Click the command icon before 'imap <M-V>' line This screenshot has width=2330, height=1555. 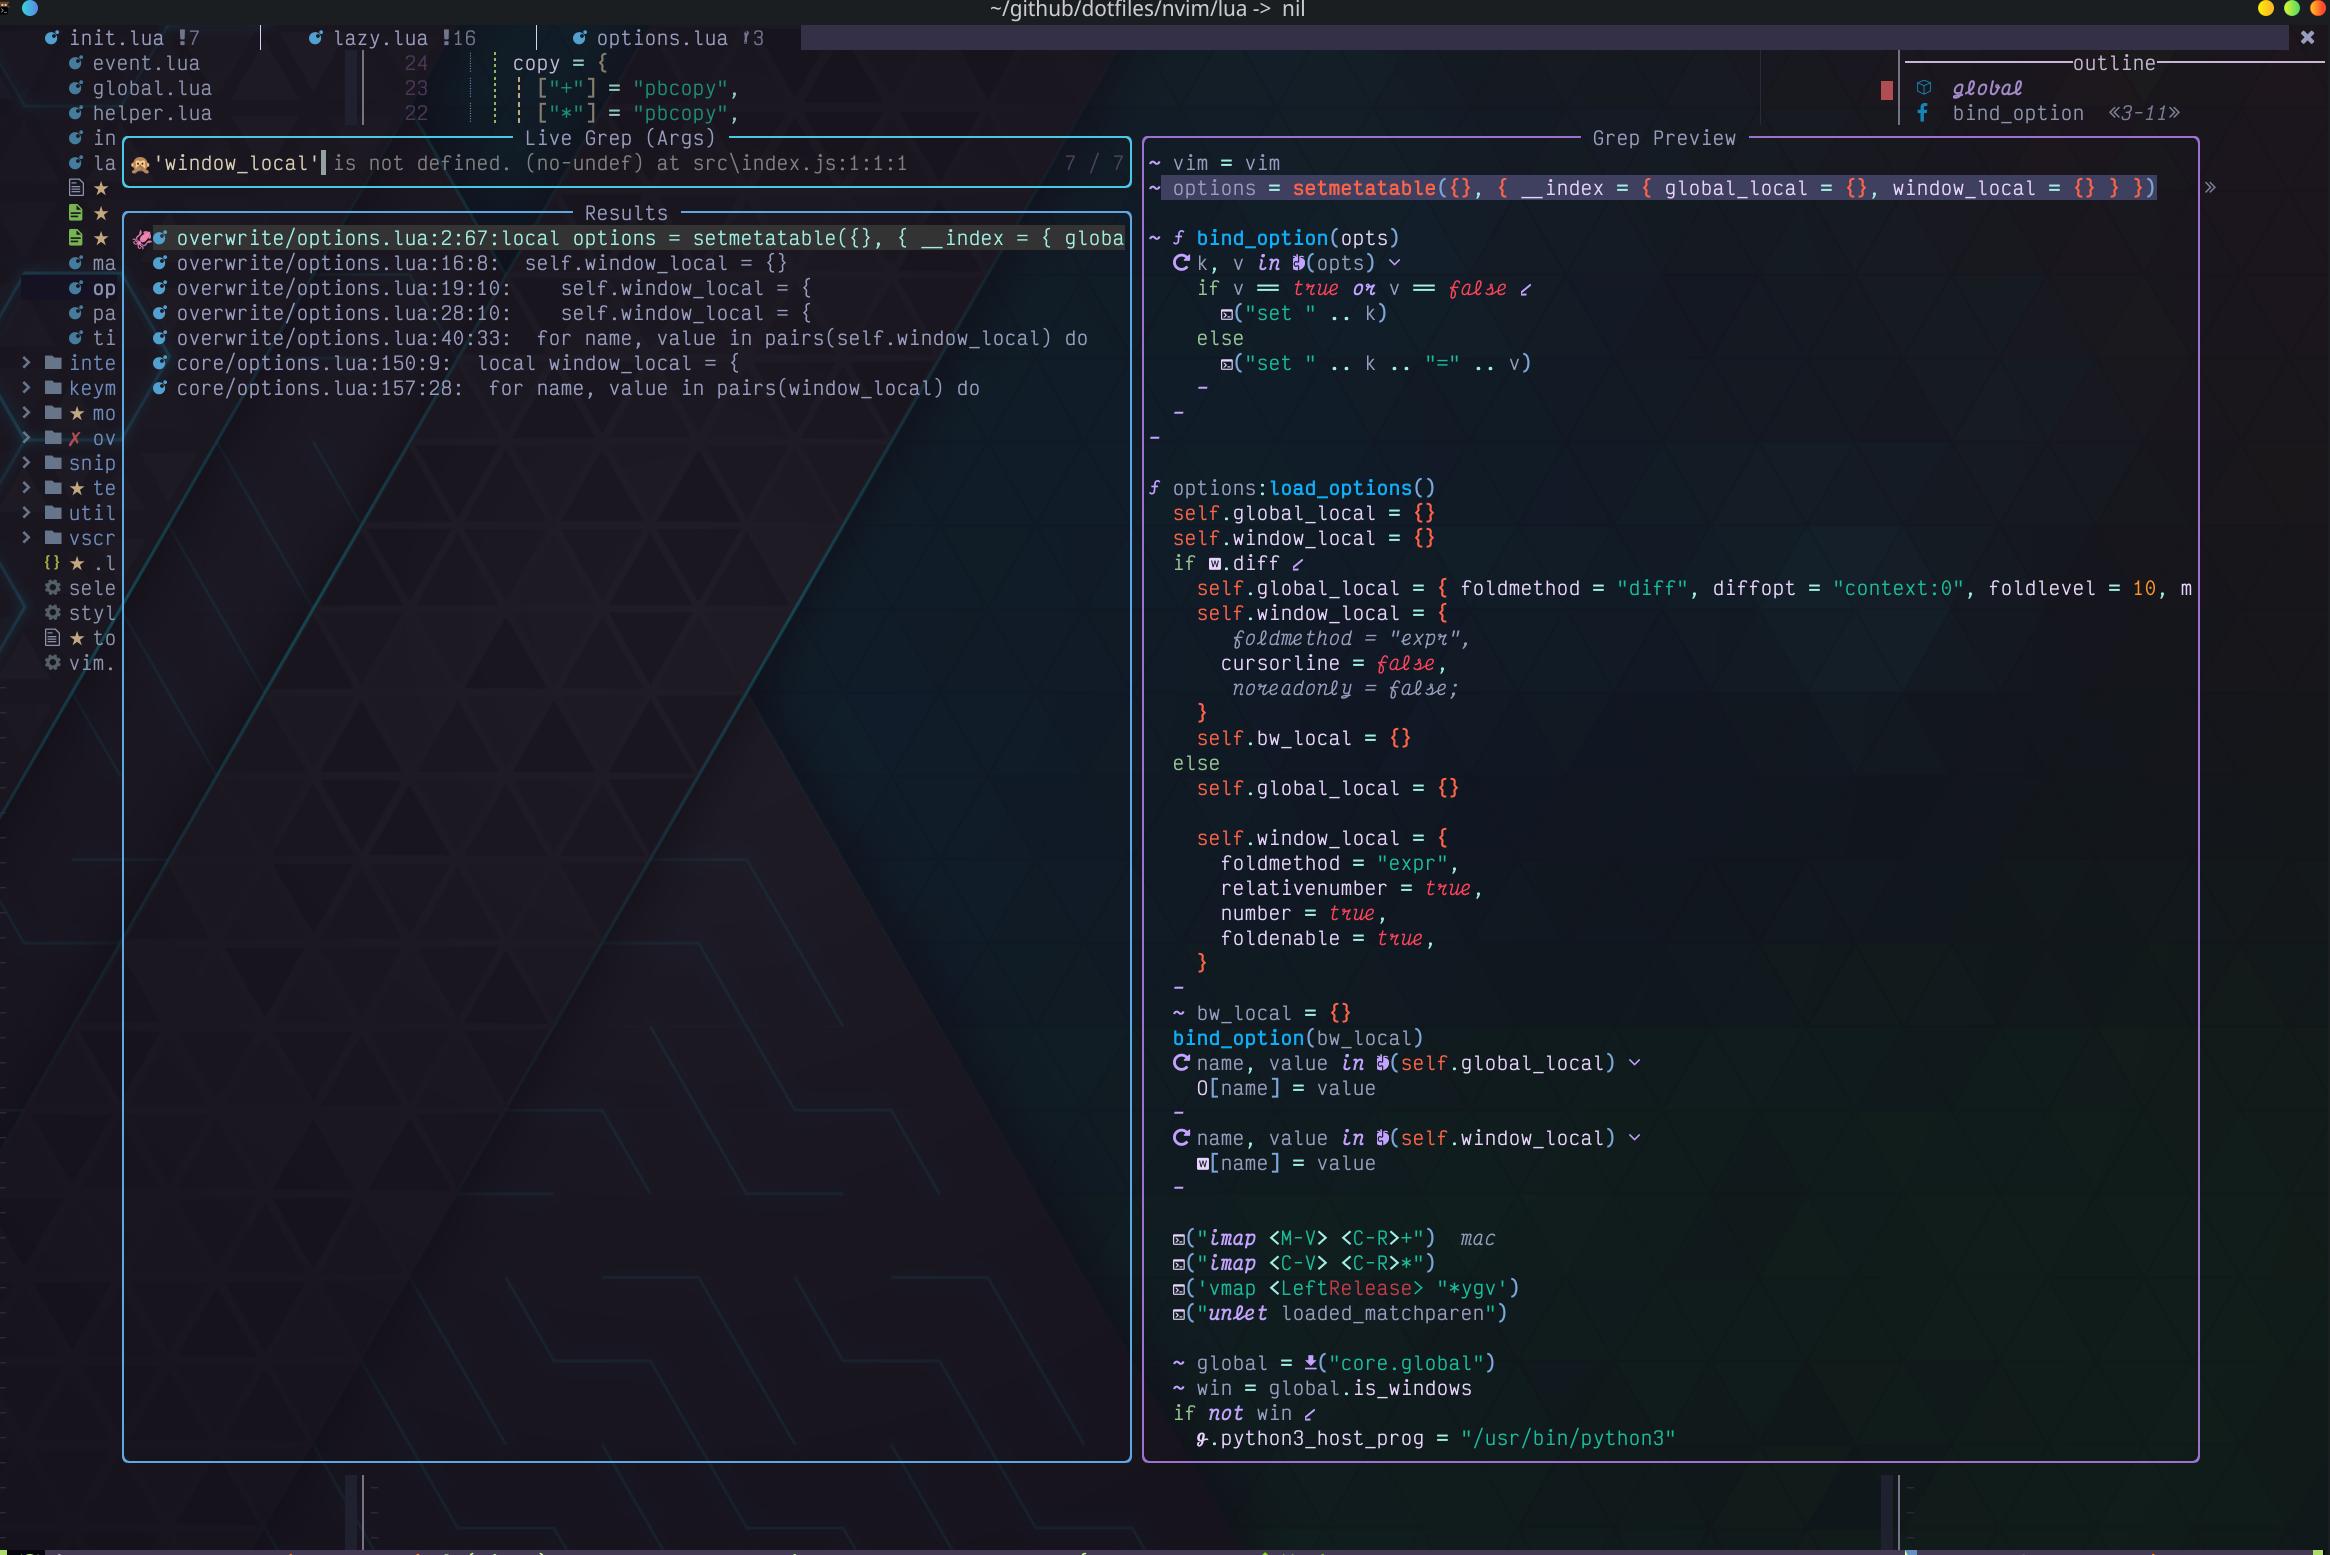tap(1179, 1239)
